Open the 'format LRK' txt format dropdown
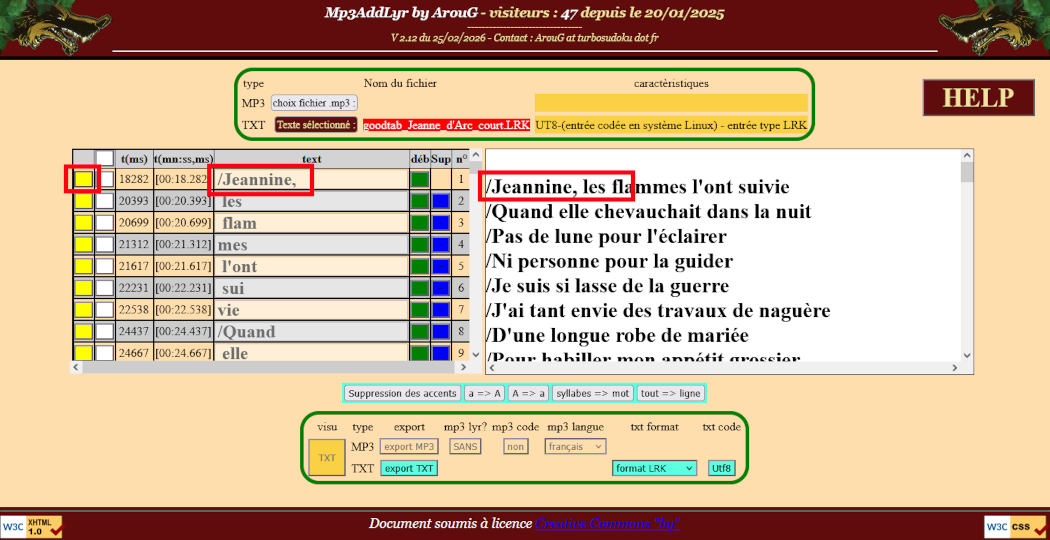The image size is (1050, 540). point(655,468)
